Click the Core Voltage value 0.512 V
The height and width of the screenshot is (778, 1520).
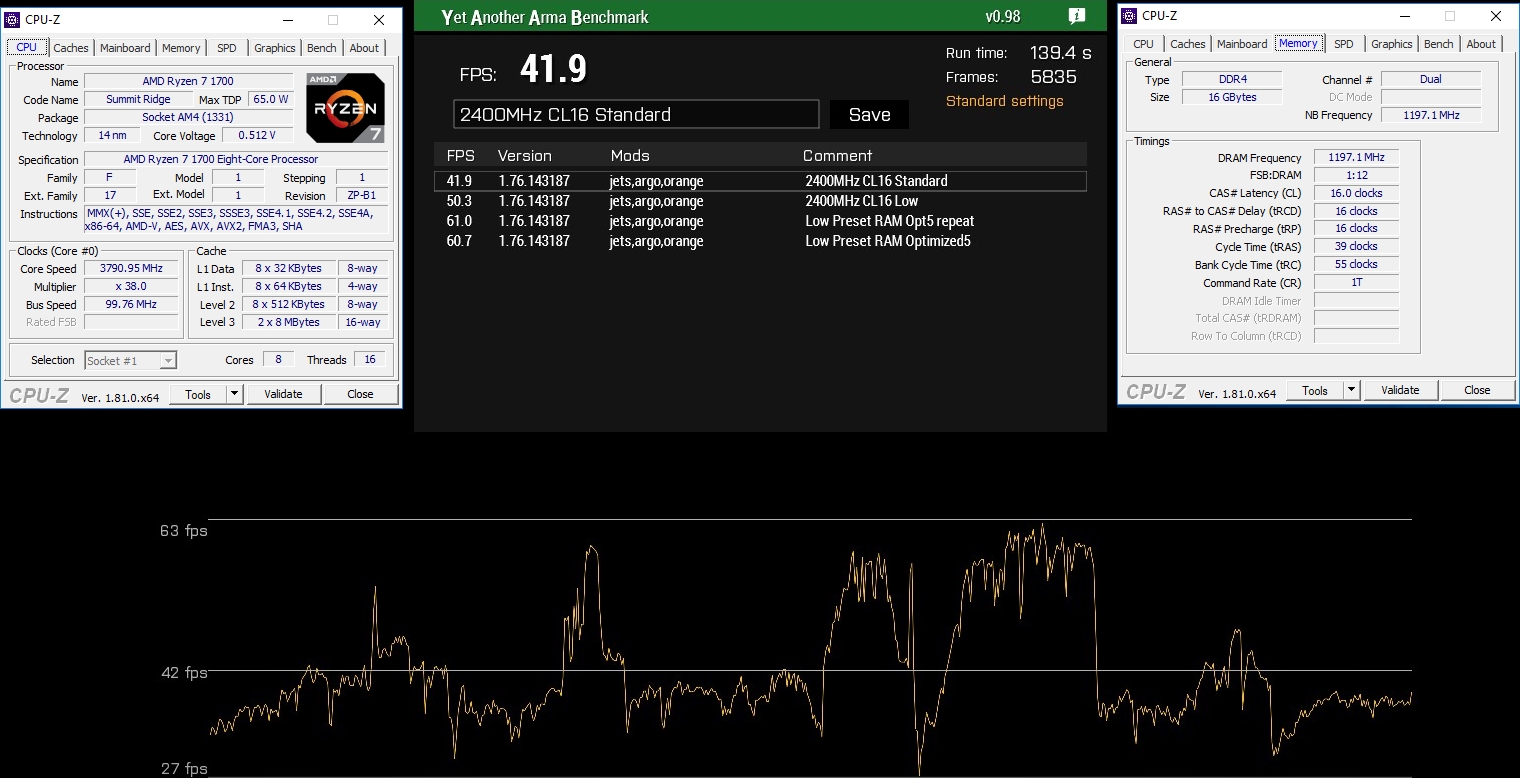[257, 136]
